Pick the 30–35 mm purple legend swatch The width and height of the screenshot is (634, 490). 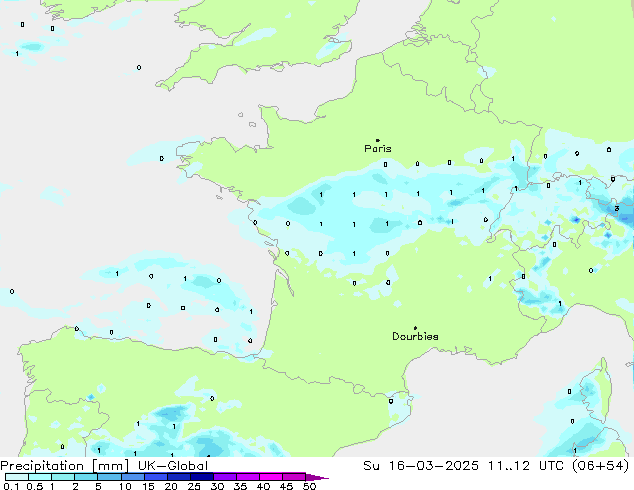(224, 477)
